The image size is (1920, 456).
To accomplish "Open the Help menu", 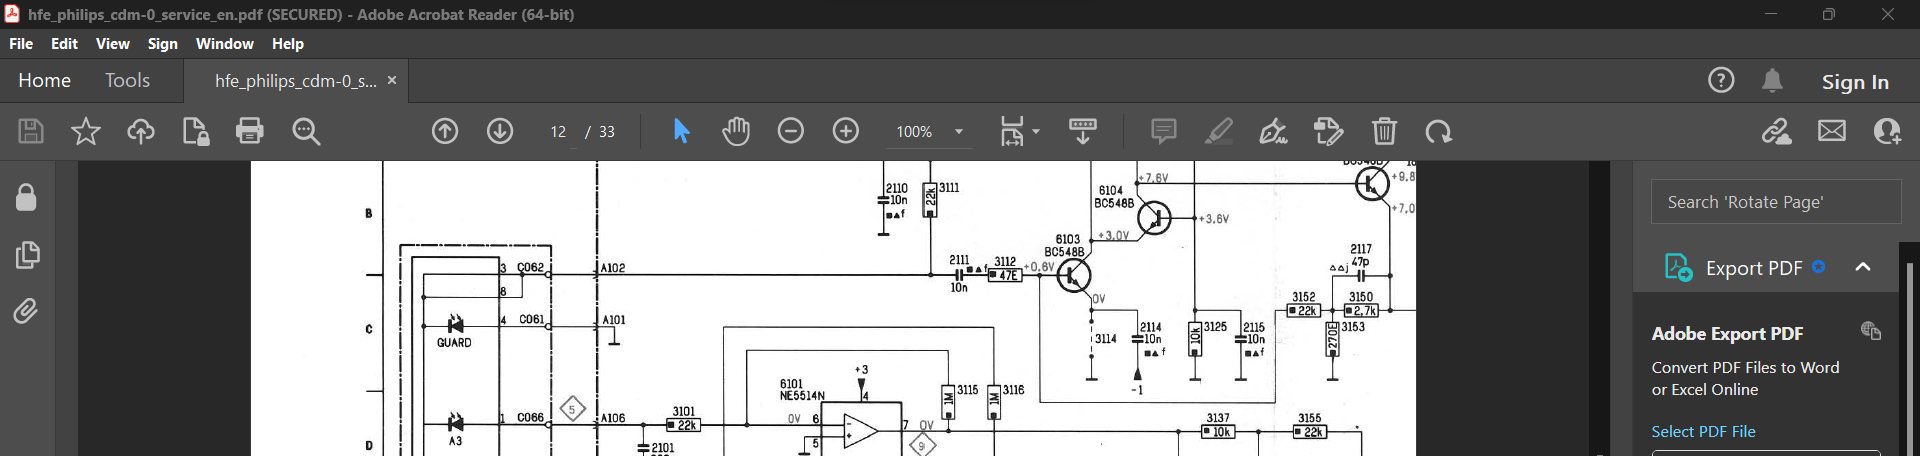I will tap(288, 44).
